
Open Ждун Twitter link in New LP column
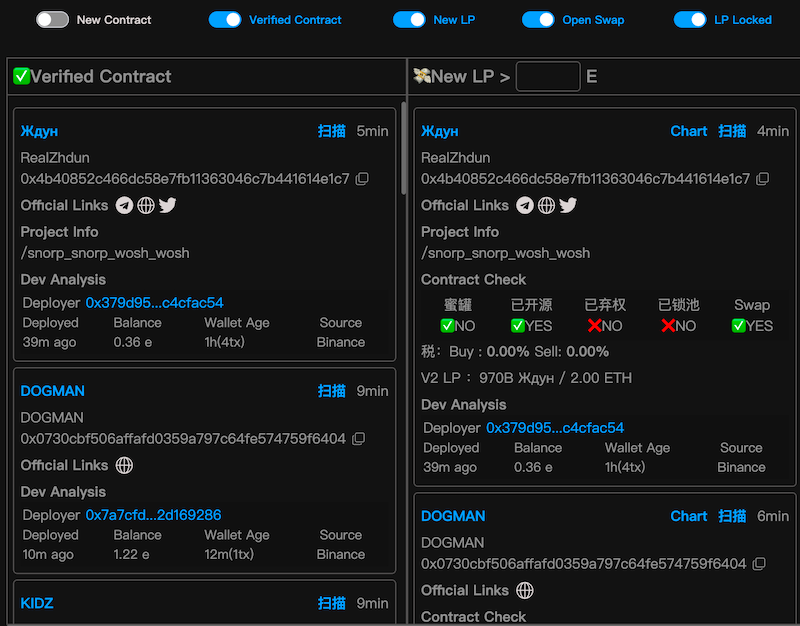point(568,205)
